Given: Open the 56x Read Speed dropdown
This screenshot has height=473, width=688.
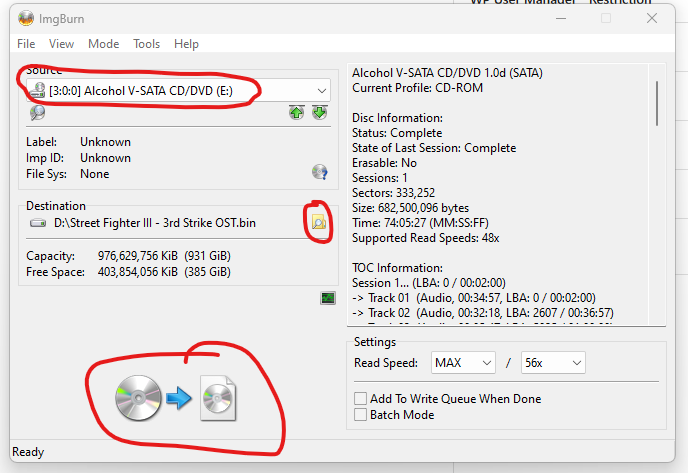Looking at the screenshot, I should (x=553, y=363).
